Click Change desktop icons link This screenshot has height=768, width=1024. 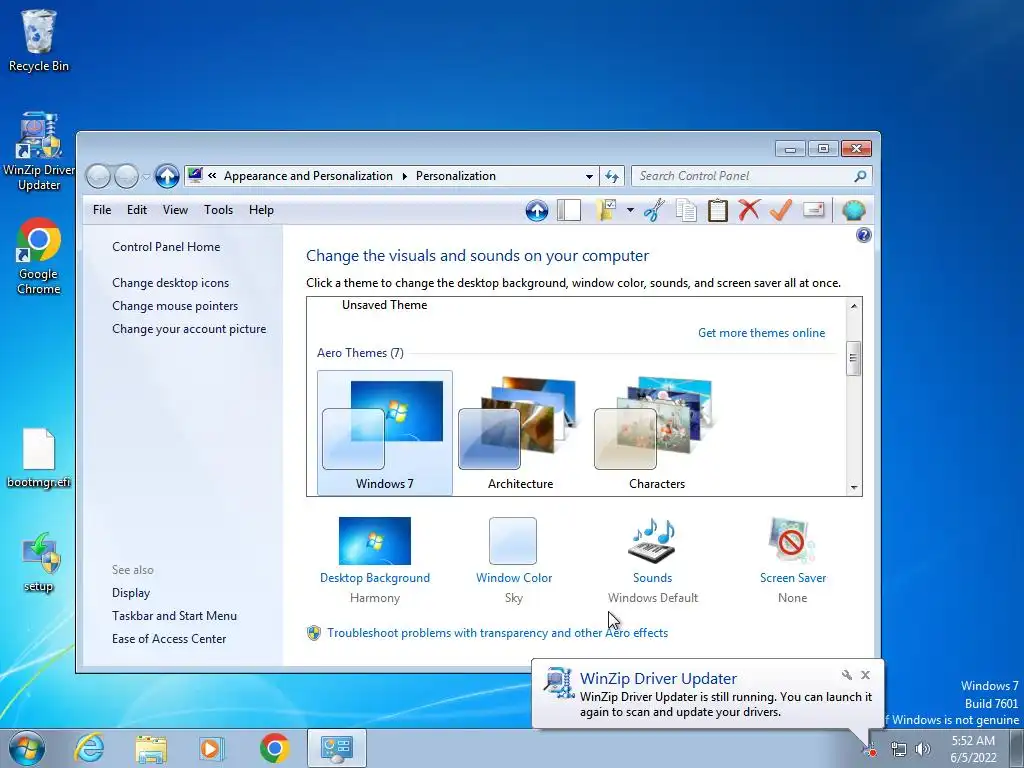click(170, 283)
